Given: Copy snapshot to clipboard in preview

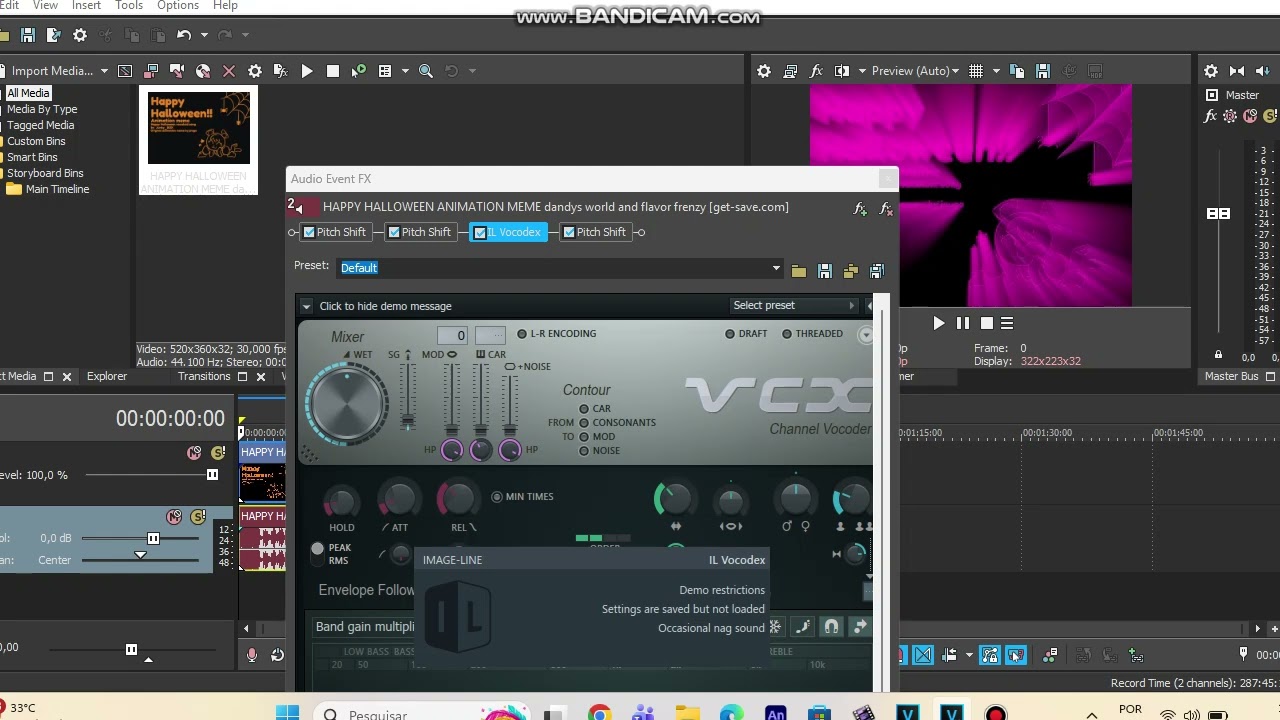Looking at the screenshot, I should (x=1017, y=71).
